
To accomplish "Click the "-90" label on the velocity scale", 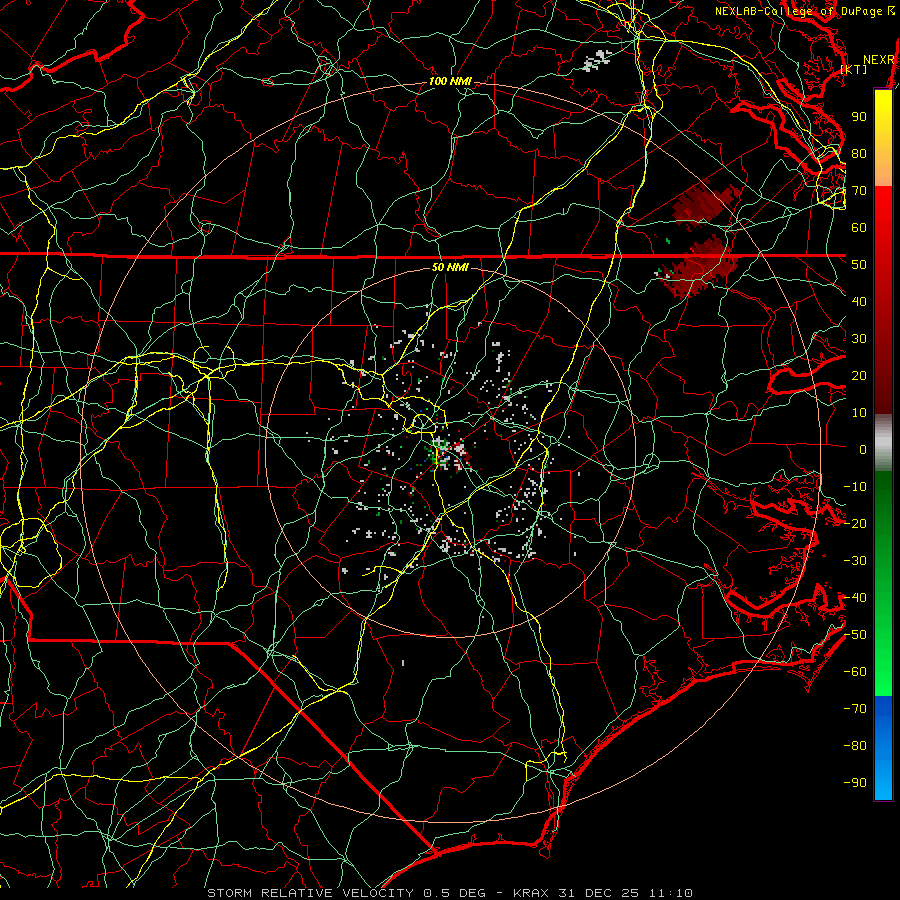I will [855, 782].
